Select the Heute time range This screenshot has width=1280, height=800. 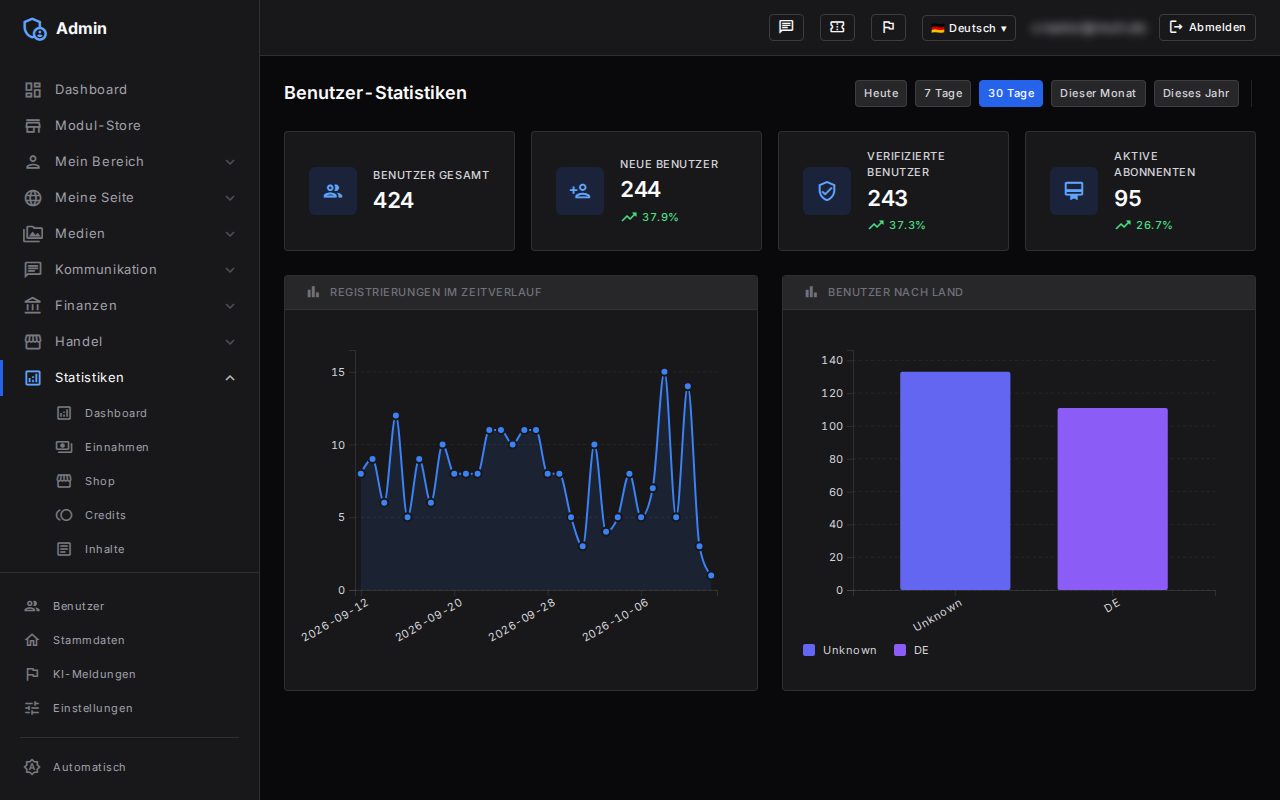881,93
